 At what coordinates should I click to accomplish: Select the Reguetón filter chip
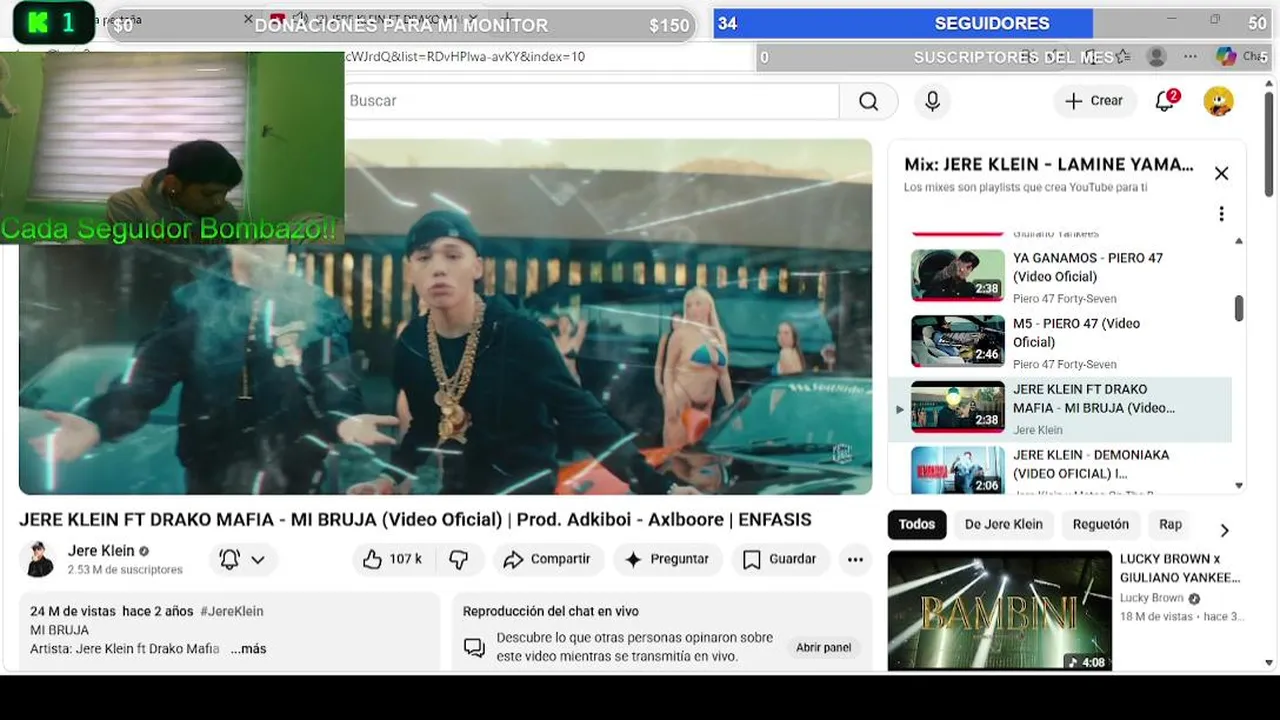pyautogui.click(x=1100, y=524)
